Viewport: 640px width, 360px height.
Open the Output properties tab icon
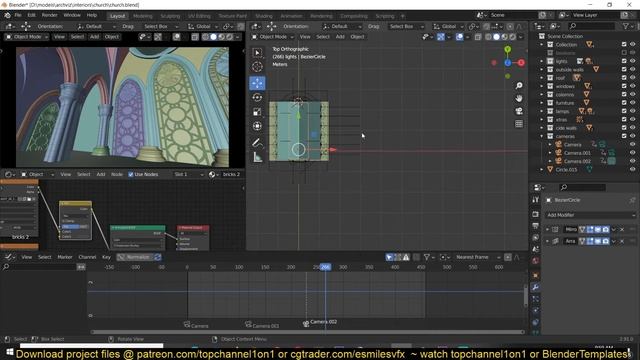click(536, 226)
